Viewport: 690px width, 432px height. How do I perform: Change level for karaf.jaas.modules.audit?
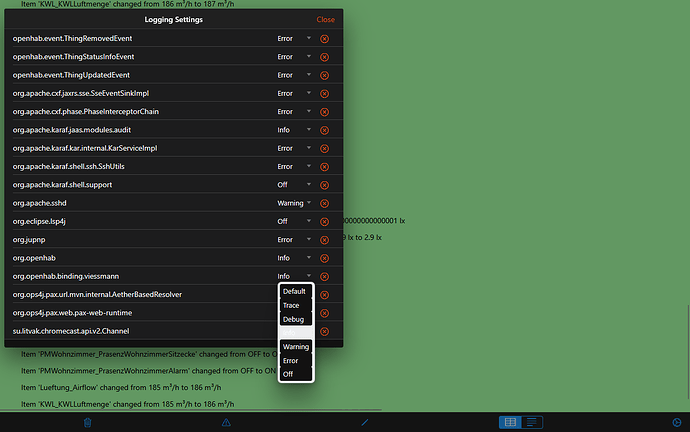(294, 130)
